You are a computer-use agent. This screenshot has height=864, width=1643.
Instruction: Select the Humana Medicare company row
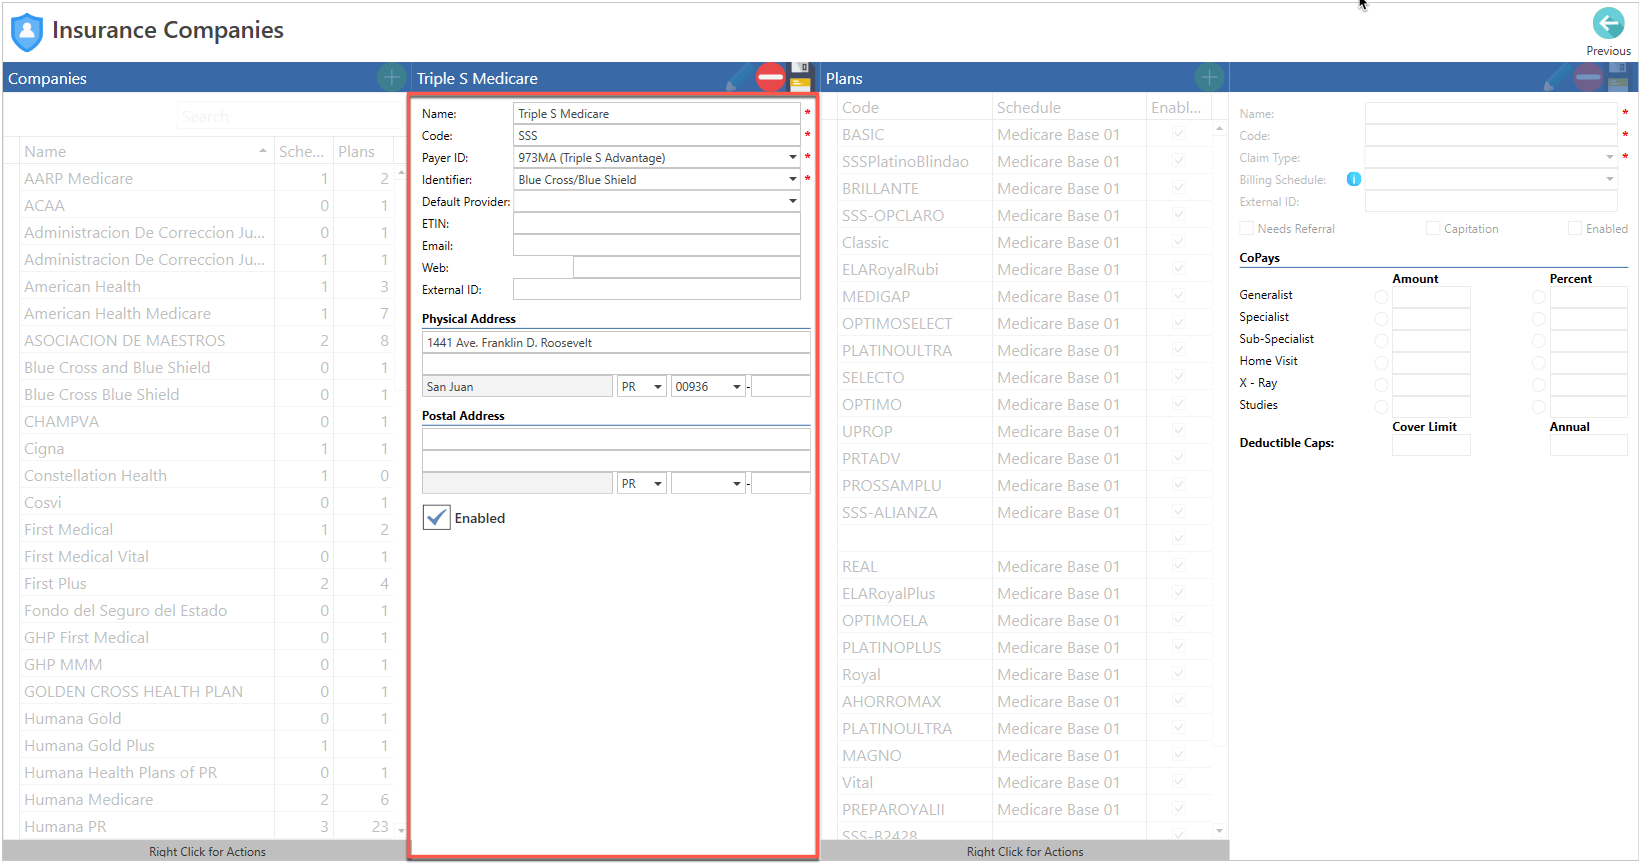(x=207, y=799)
